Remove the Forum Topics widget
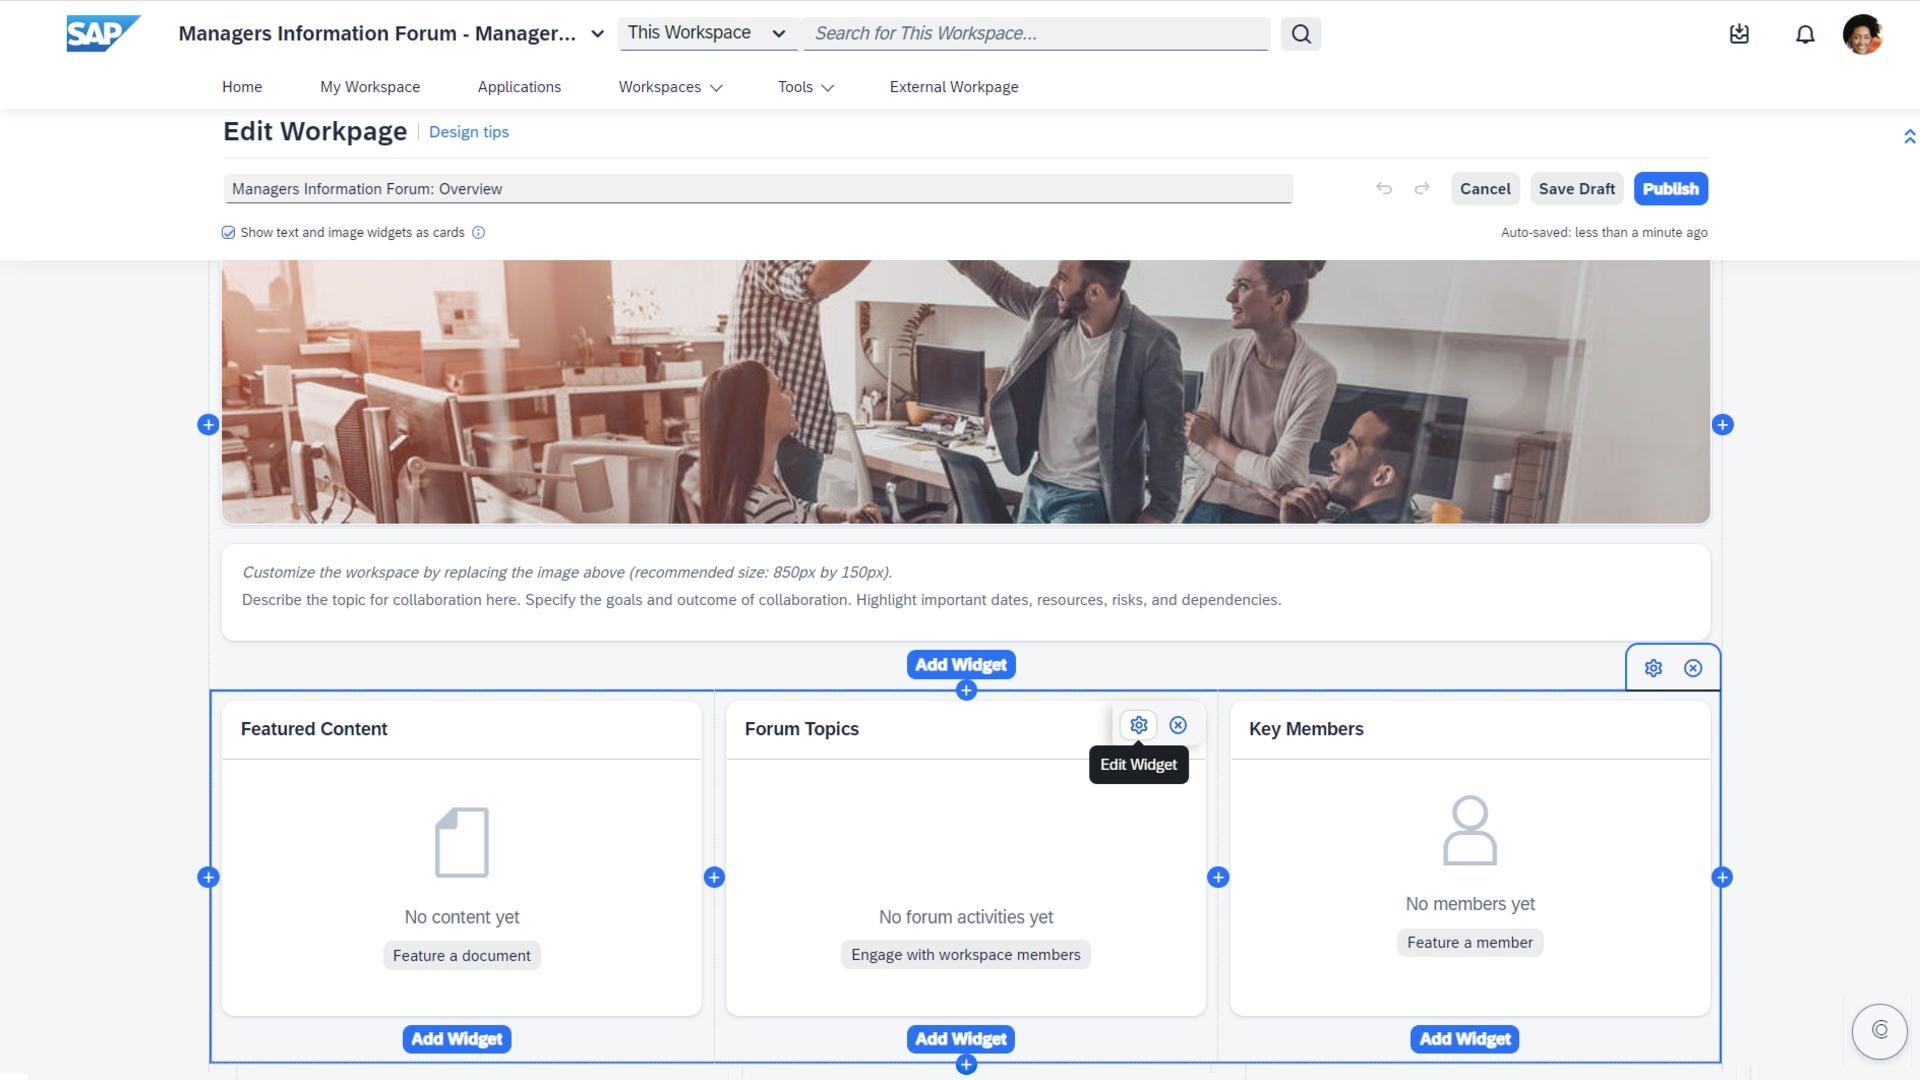1920x1080 pixels. pyautogui.click(x=1178, y=726)
